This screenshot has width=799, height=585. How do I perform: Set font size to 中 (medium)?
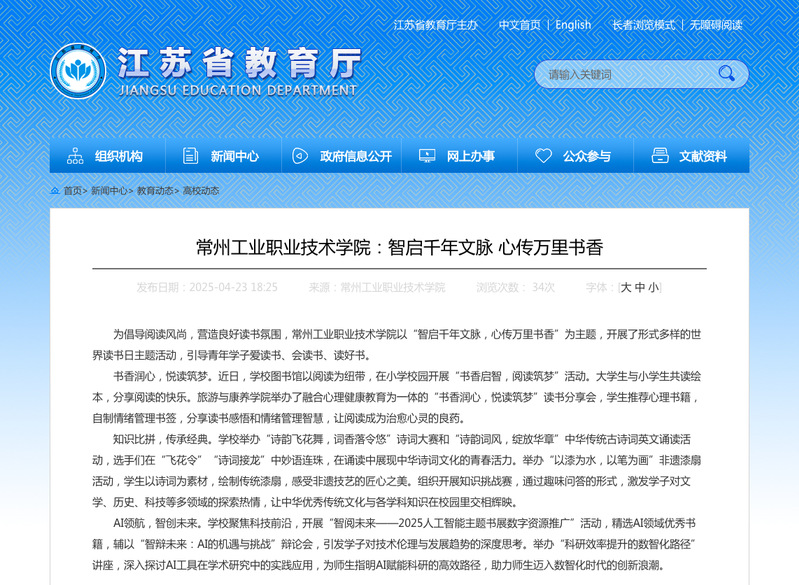(x=640, y=287)
